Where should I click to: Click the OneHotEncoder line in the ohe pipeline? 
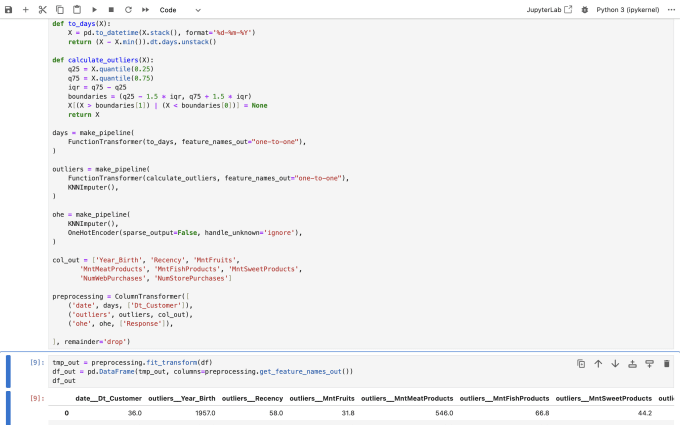click(185, 233)
